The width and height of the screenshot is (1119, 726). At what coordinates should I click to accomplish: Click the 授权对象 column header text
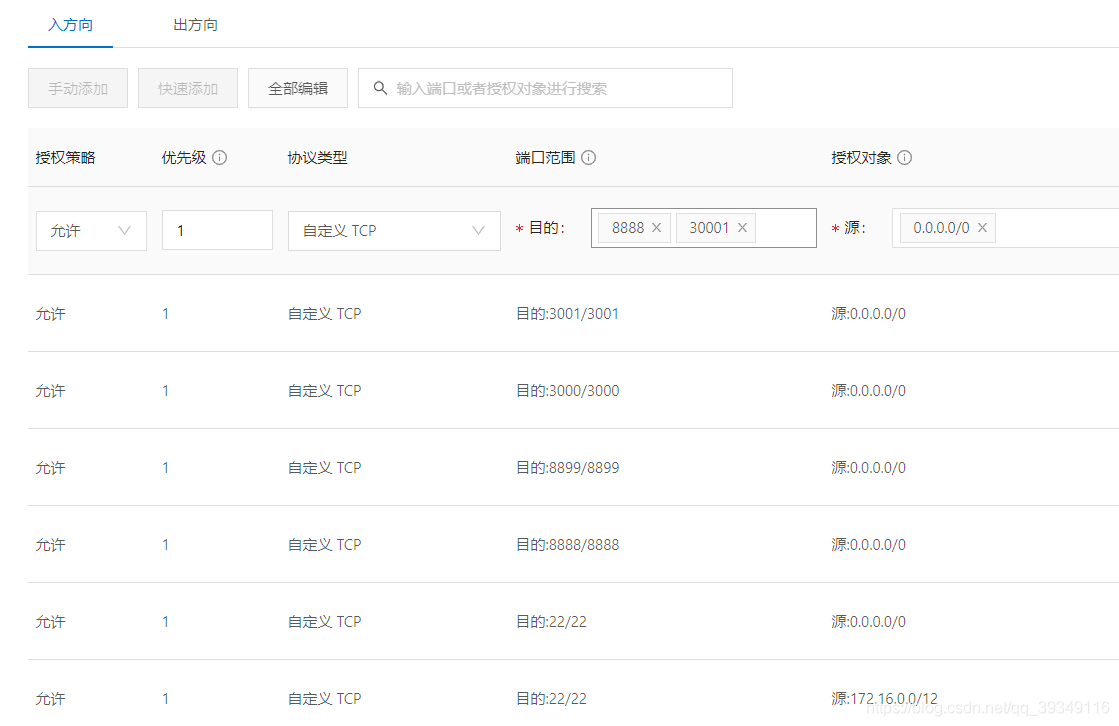coord(861,158)
